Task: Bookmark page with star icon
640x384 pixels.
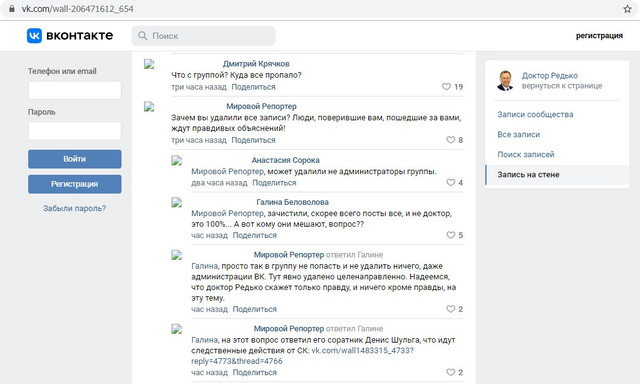Action: coord(627,9)
